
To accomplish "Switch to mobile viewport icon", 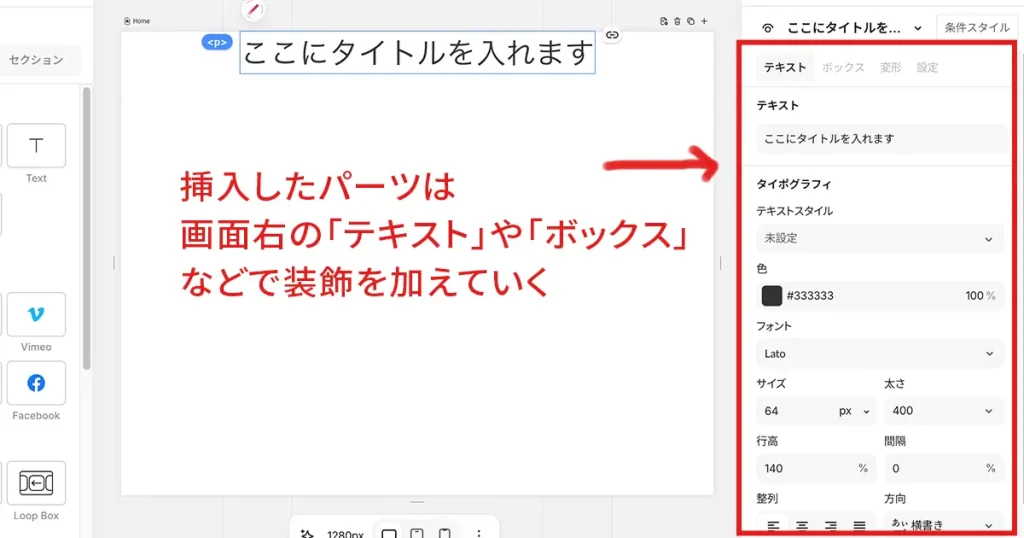I will [x=445, y=533].
